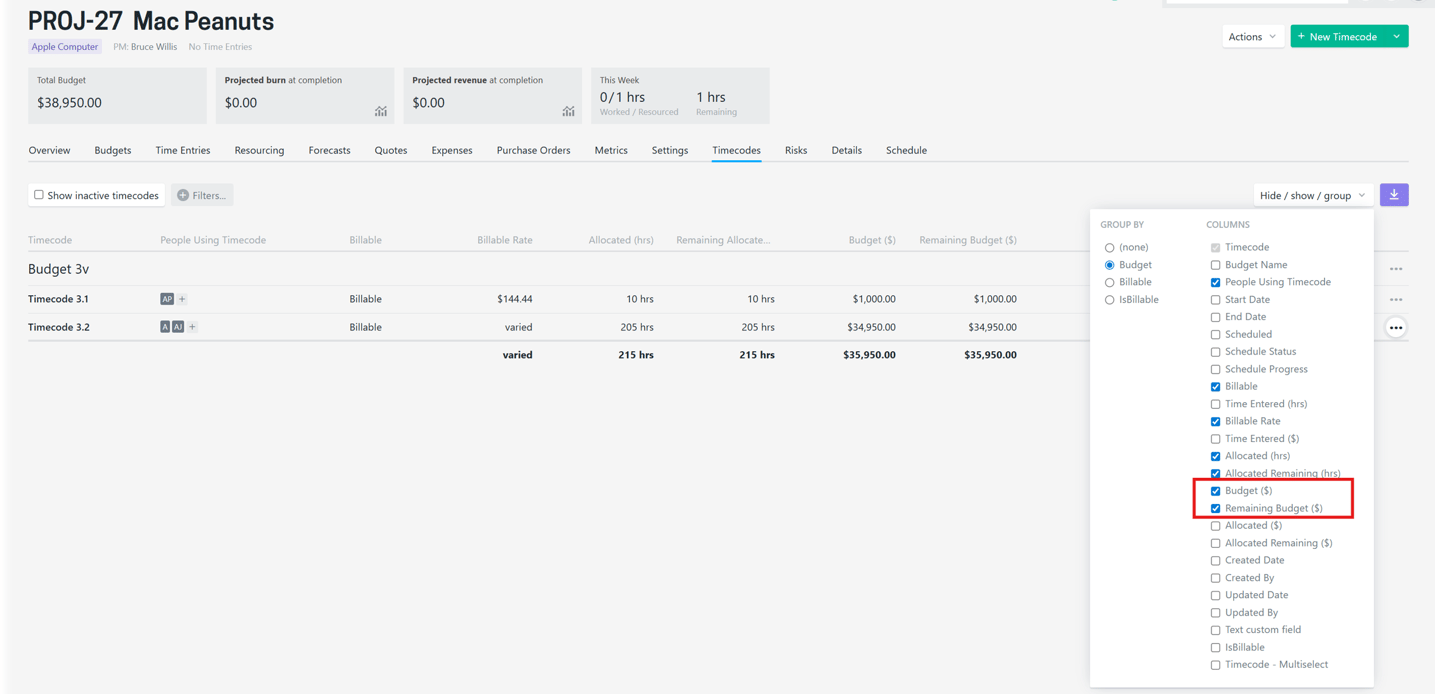
Task: Open the Resourcing tab
Action: pos(259,150)
